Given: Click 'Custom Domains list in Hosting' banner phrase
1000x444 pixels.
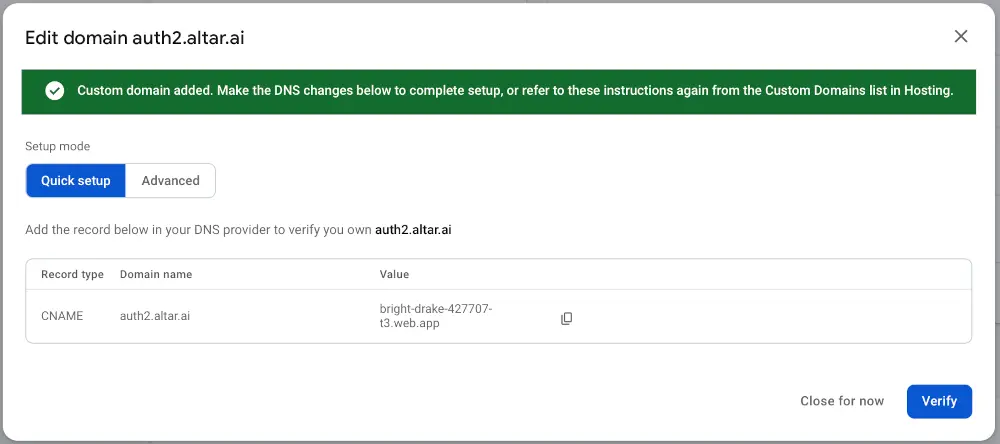Looking at the screenshot, I should (x=858, y=91).
